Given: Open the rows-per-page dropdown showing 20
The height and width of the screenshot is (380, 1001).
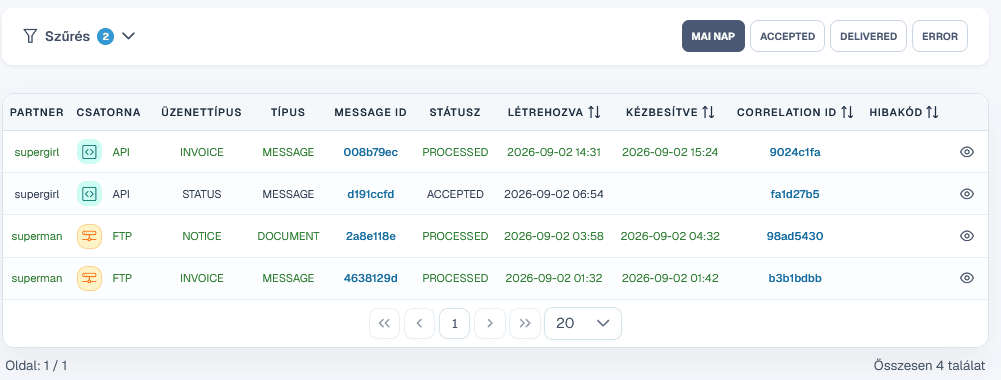Looking at the screenshot, I should click(x=583, y=324).
